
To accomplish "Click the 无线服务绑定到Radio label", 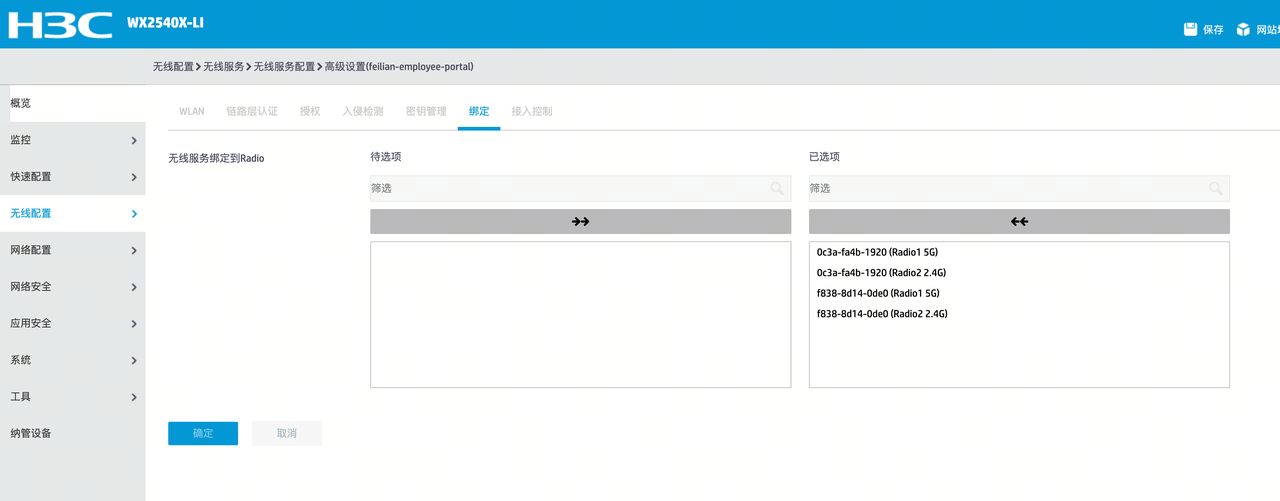I will point(216,158).
